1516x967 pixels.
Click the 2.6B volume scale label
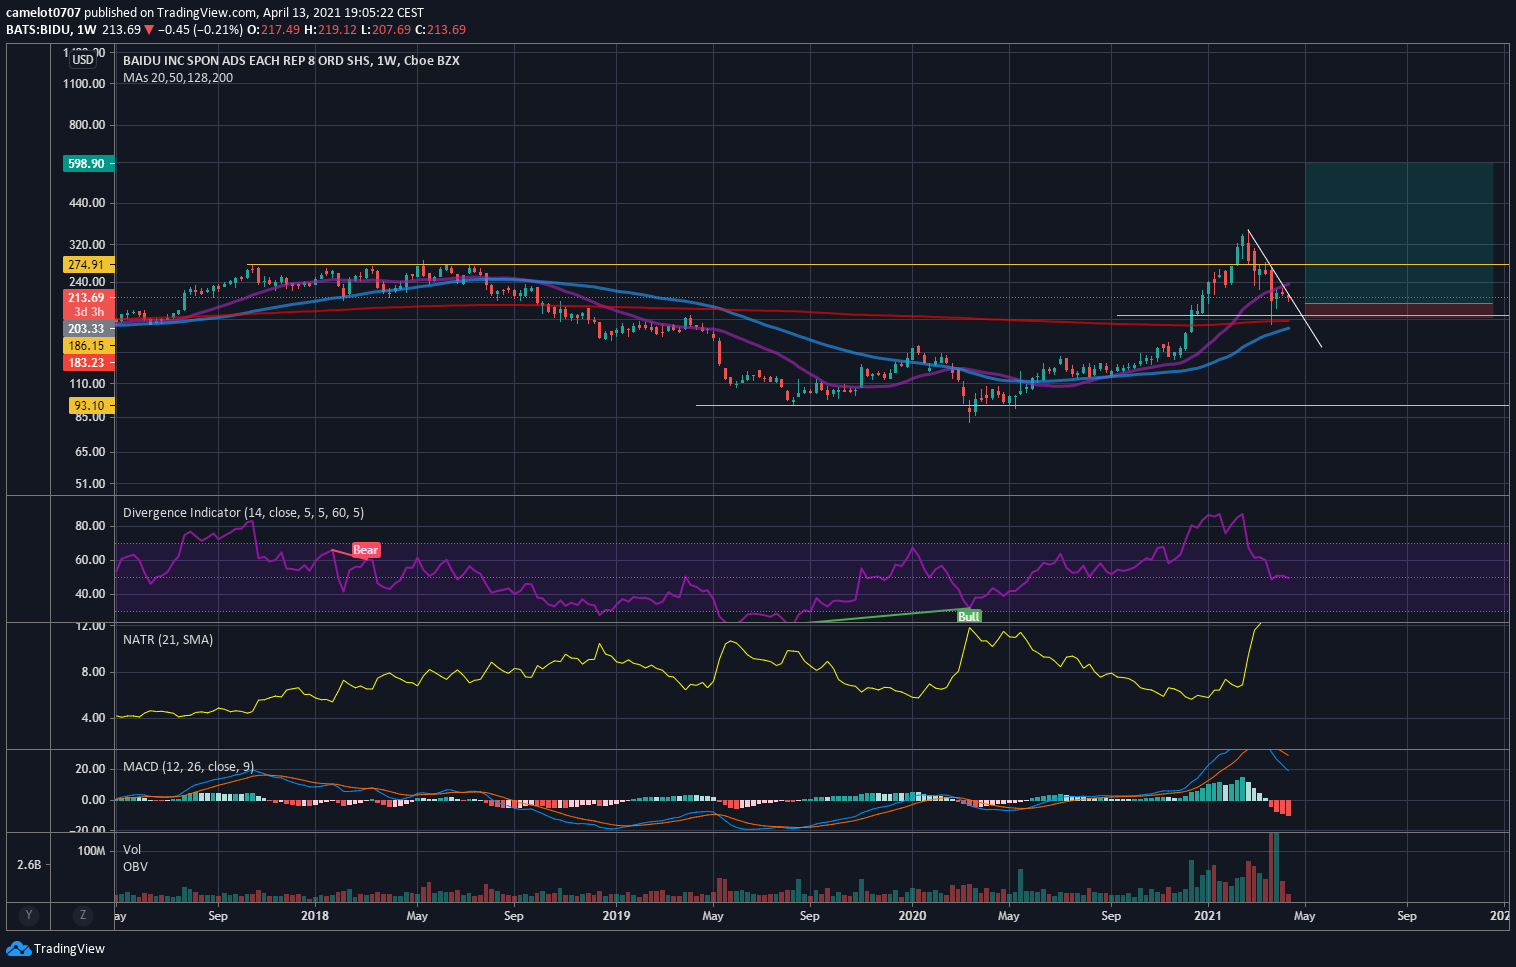(x=29, y=865)
